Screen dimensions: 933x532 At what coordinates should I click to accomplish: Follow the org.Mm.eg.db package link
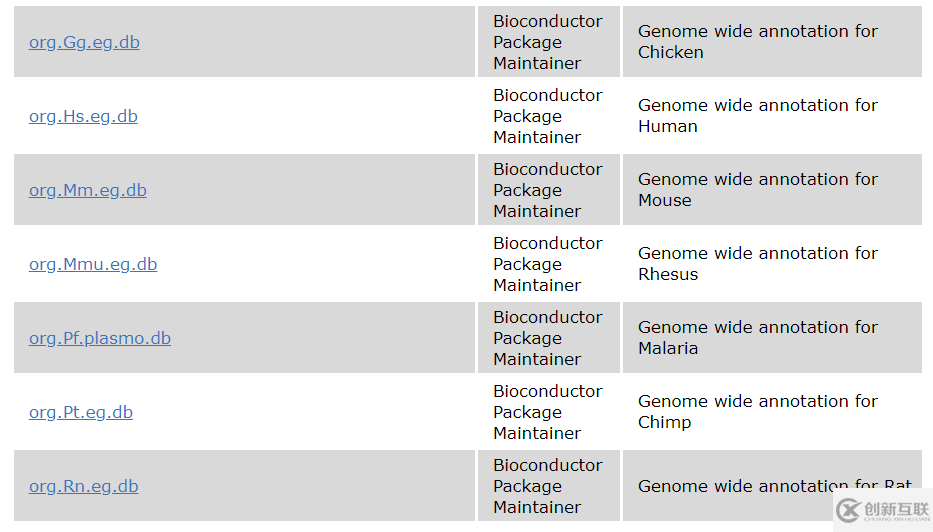click(x=88, y=190)
